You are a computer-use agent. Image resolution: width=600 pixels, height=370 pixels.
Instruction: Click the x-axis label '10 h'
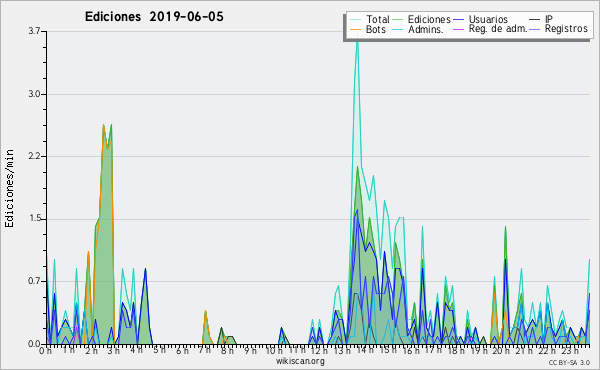274,350
